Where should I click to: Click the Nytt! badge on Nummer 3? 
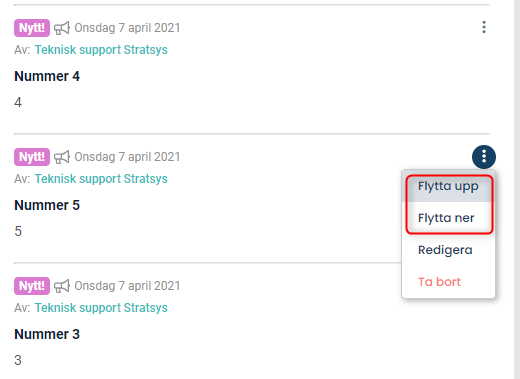(32, 286)
